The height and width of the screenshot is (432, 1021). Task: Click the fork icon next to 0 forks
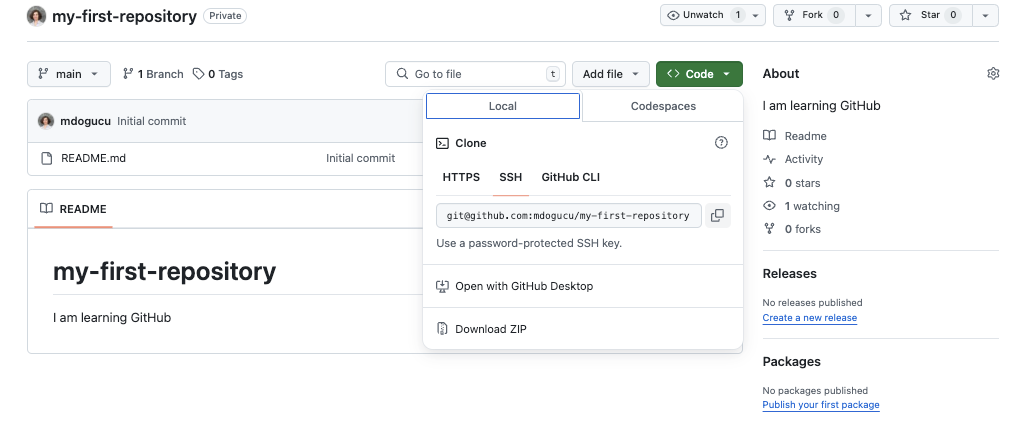pyautogui.click(x=770, y=229)
